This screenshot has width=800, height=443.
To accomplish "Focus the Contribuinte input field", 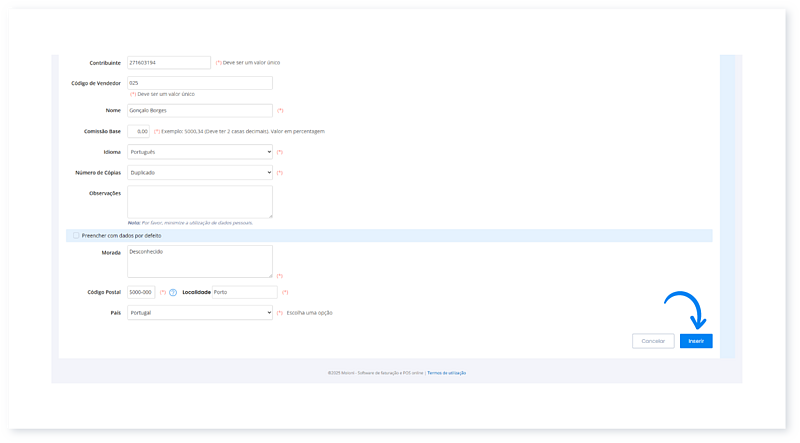I will [169, 62].
